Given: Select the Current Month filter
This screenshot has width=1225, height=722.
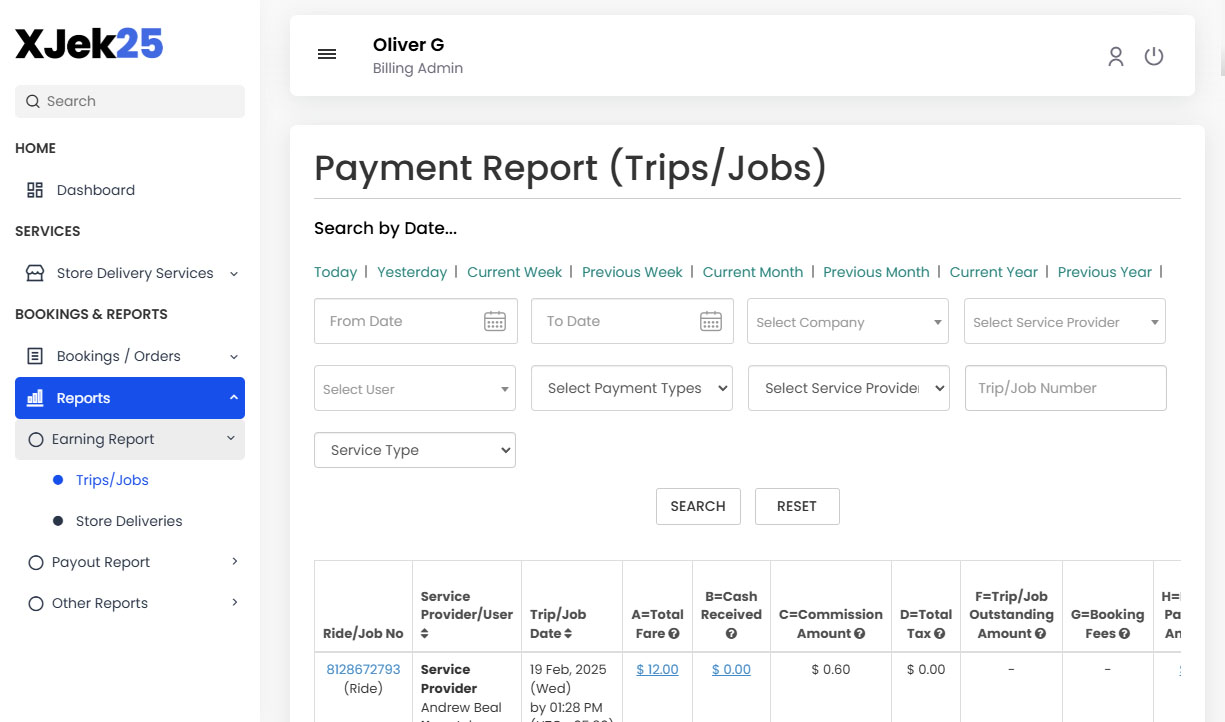Looking at the screenshot, I should click(752, 271).
